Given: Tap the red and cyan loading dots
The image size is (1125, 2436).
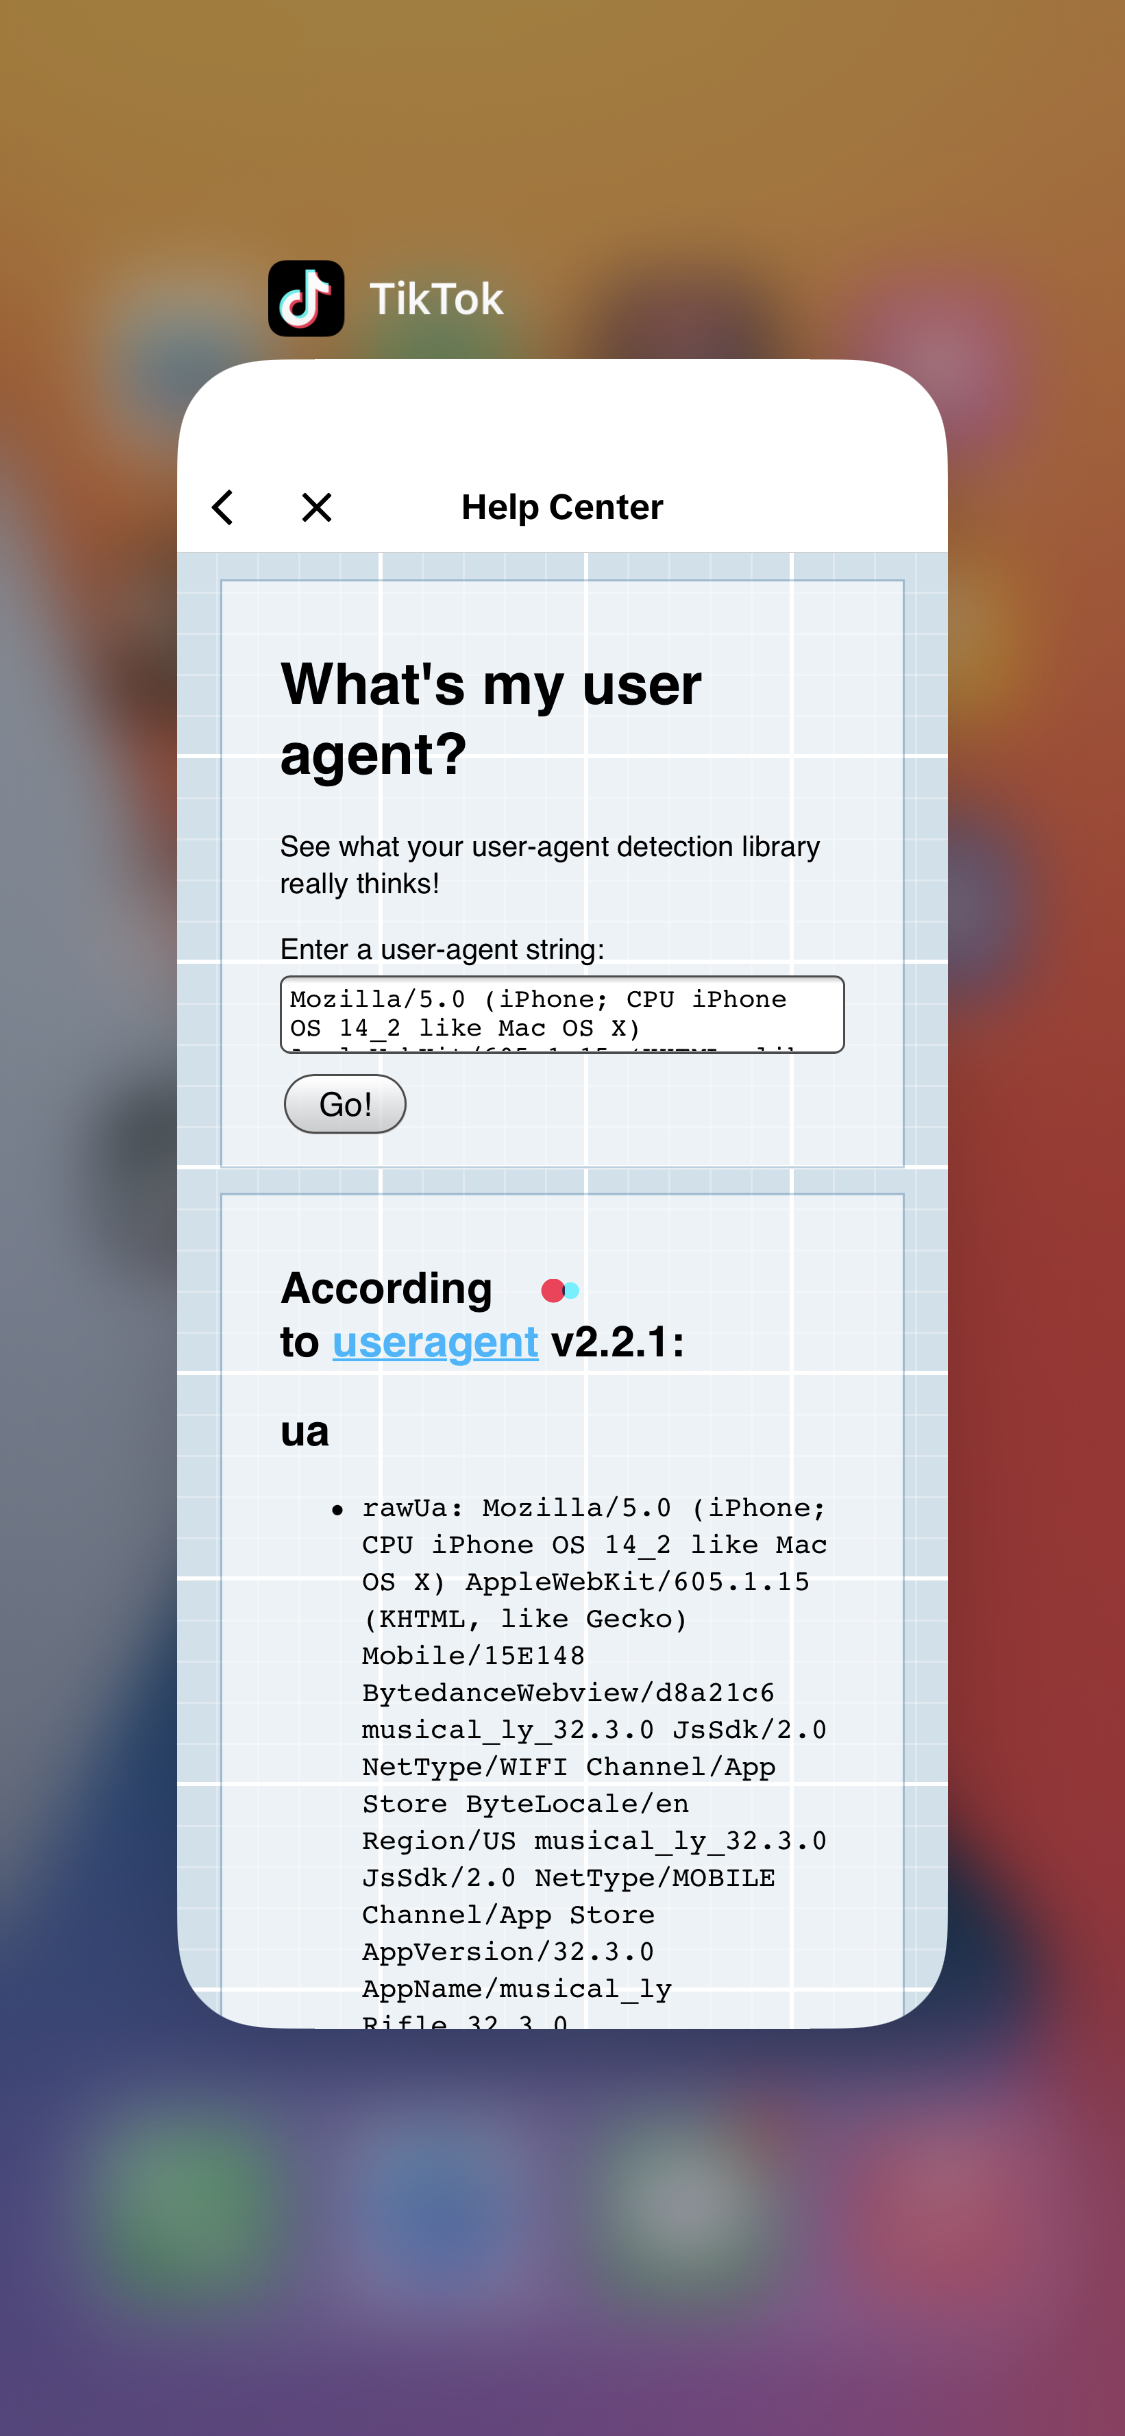Looking at the screenshot, I should tap(560, 1291).
